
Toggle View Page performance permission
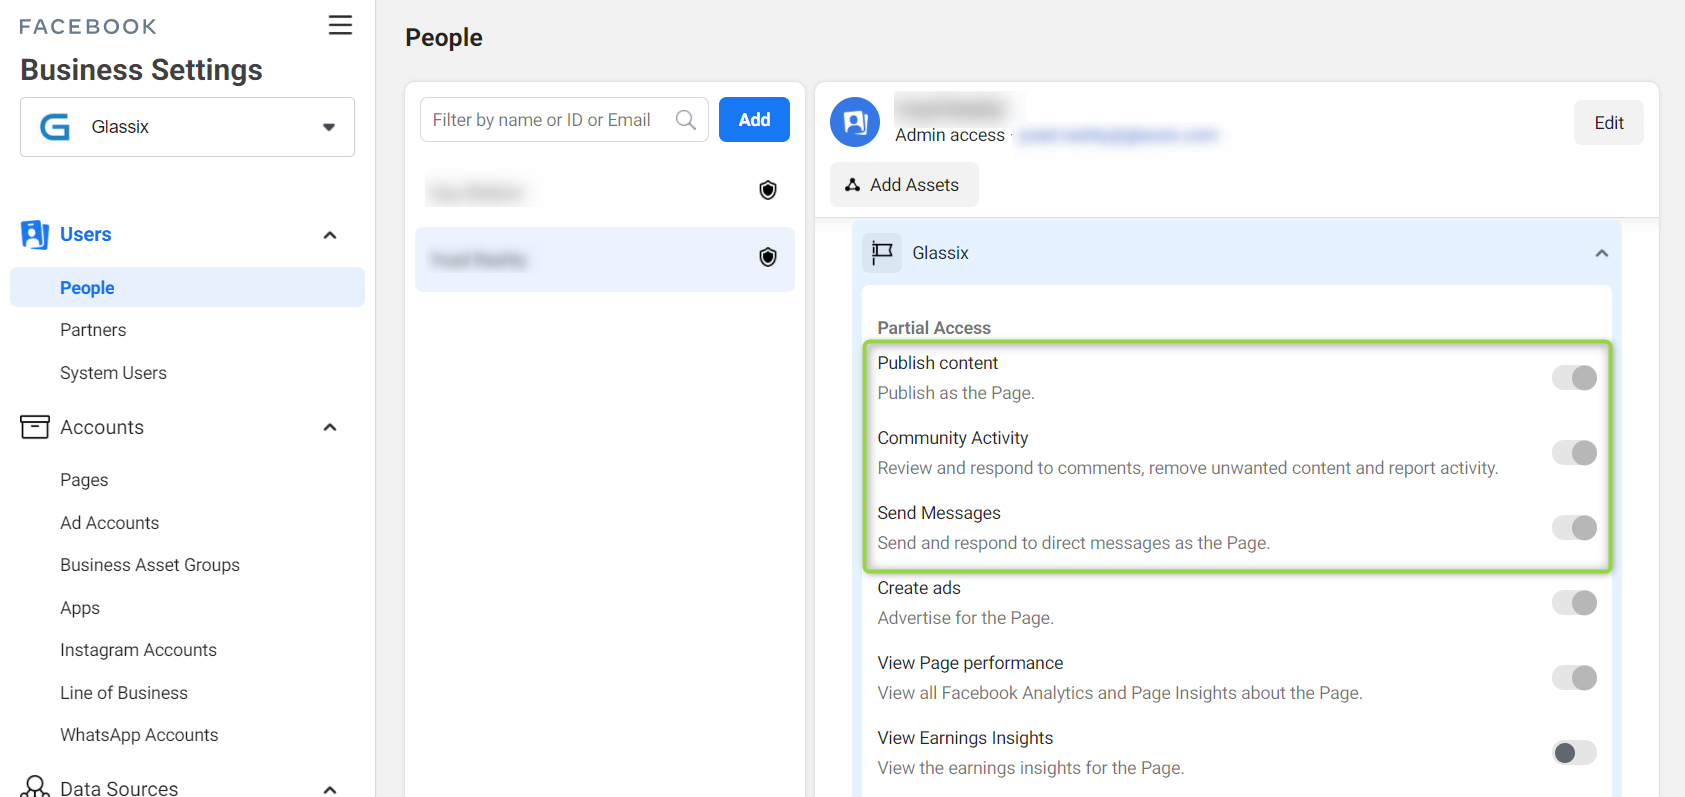[1574, 678]
